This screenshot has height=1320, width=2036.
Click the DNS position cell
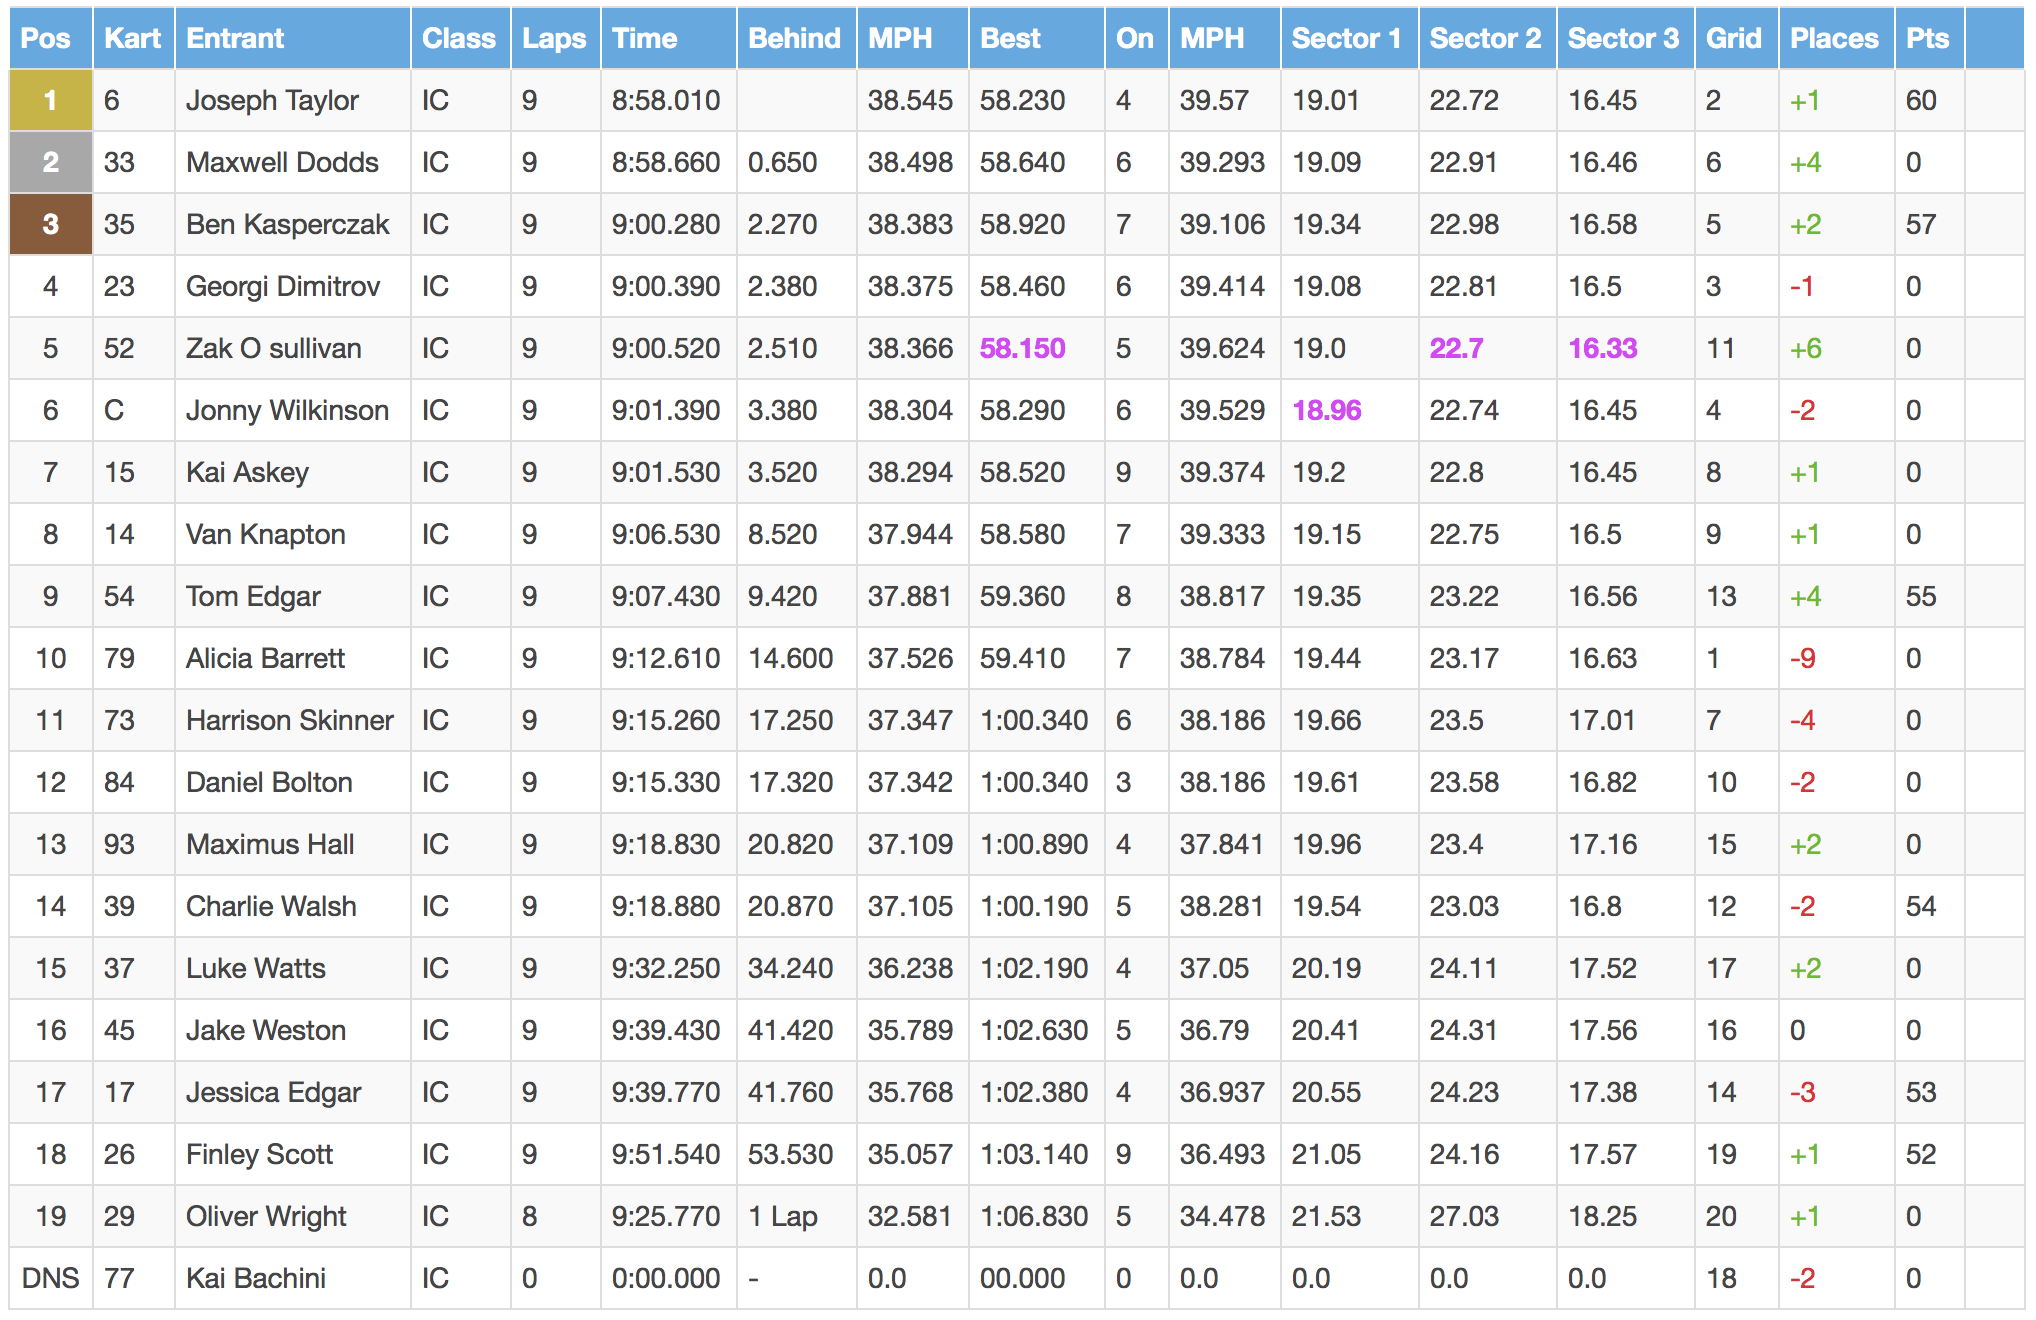click(51, 1278)
